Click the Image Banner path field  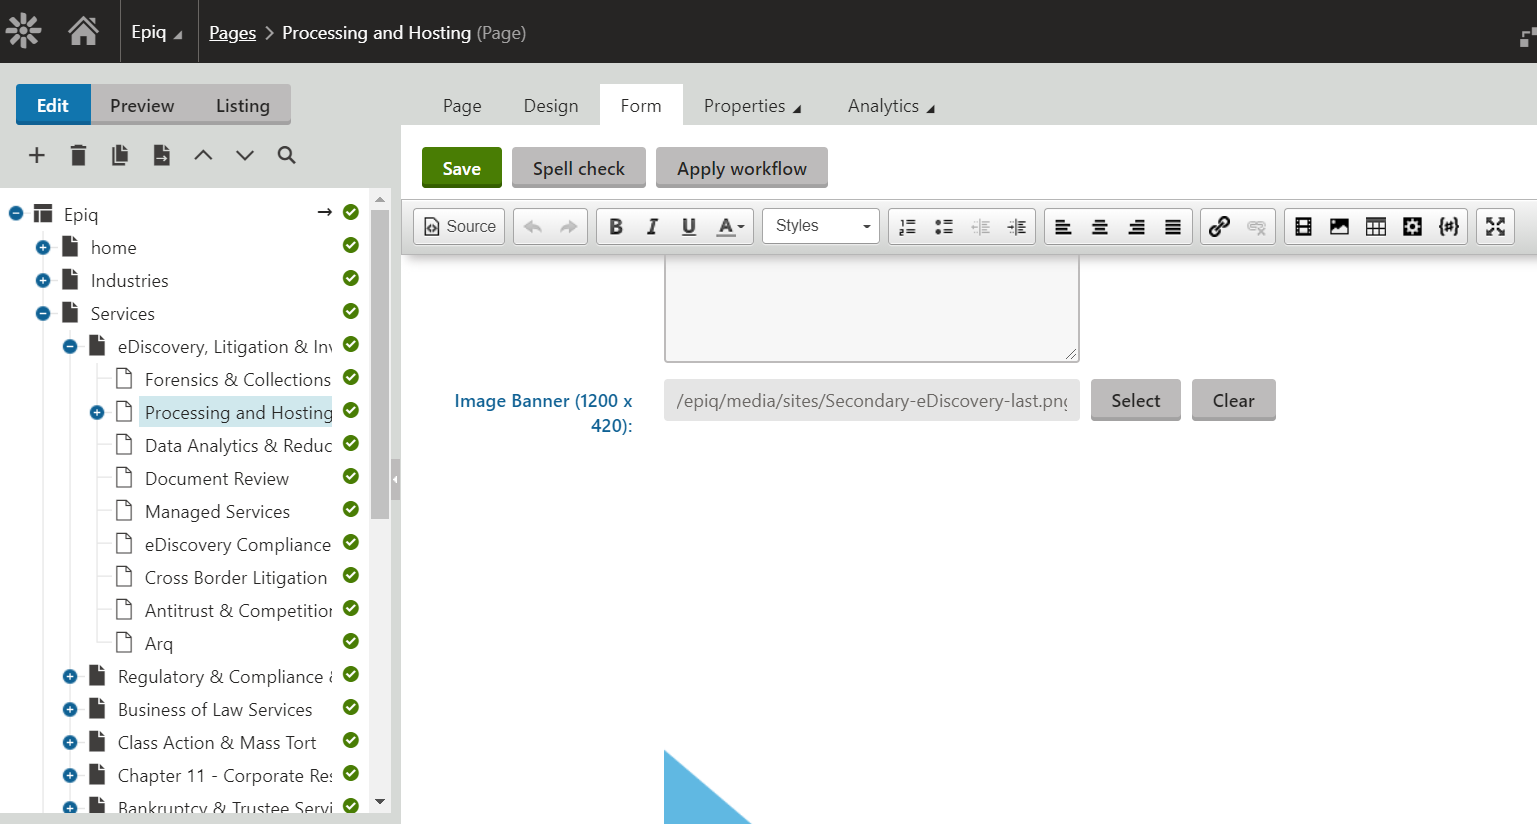pyautogui.click(x=871, y=400)
